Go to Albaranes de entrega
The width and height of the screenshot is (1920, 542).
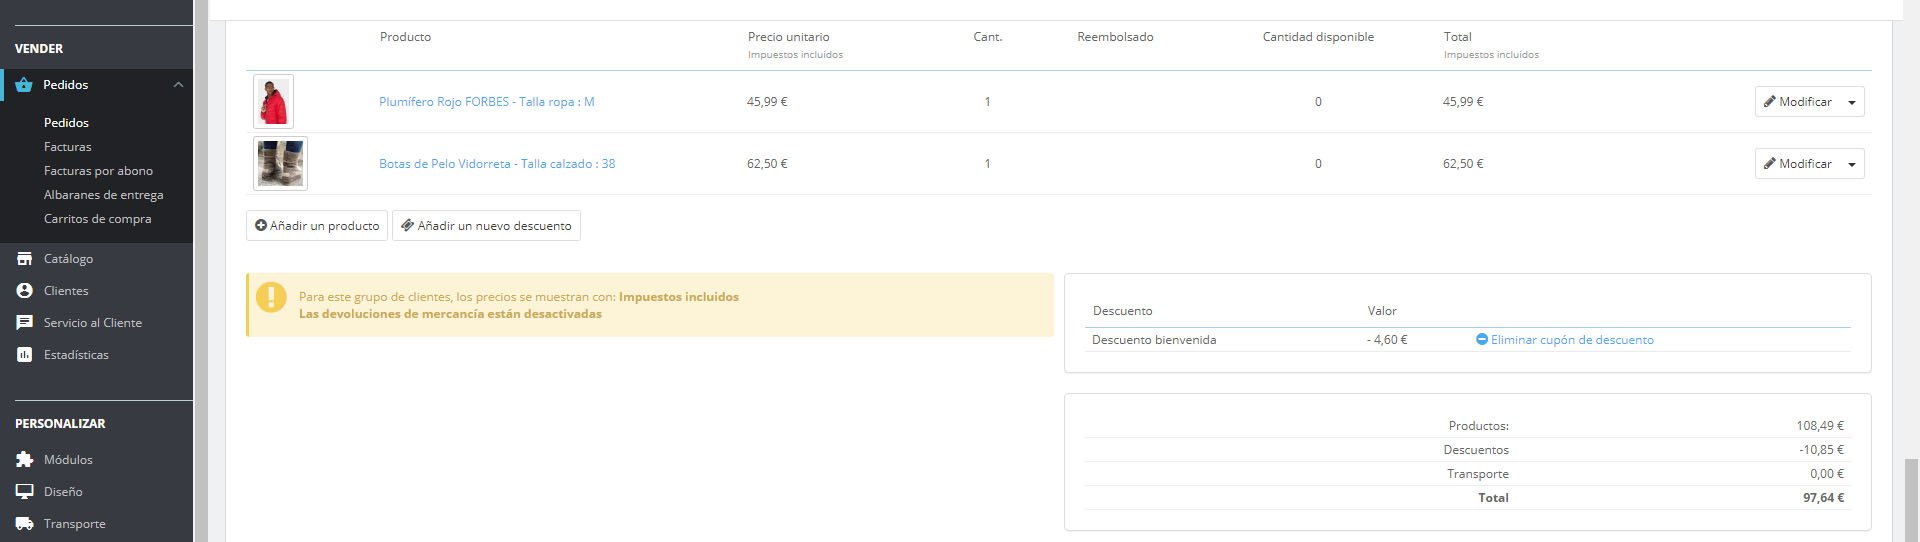(x=103, y=195)
